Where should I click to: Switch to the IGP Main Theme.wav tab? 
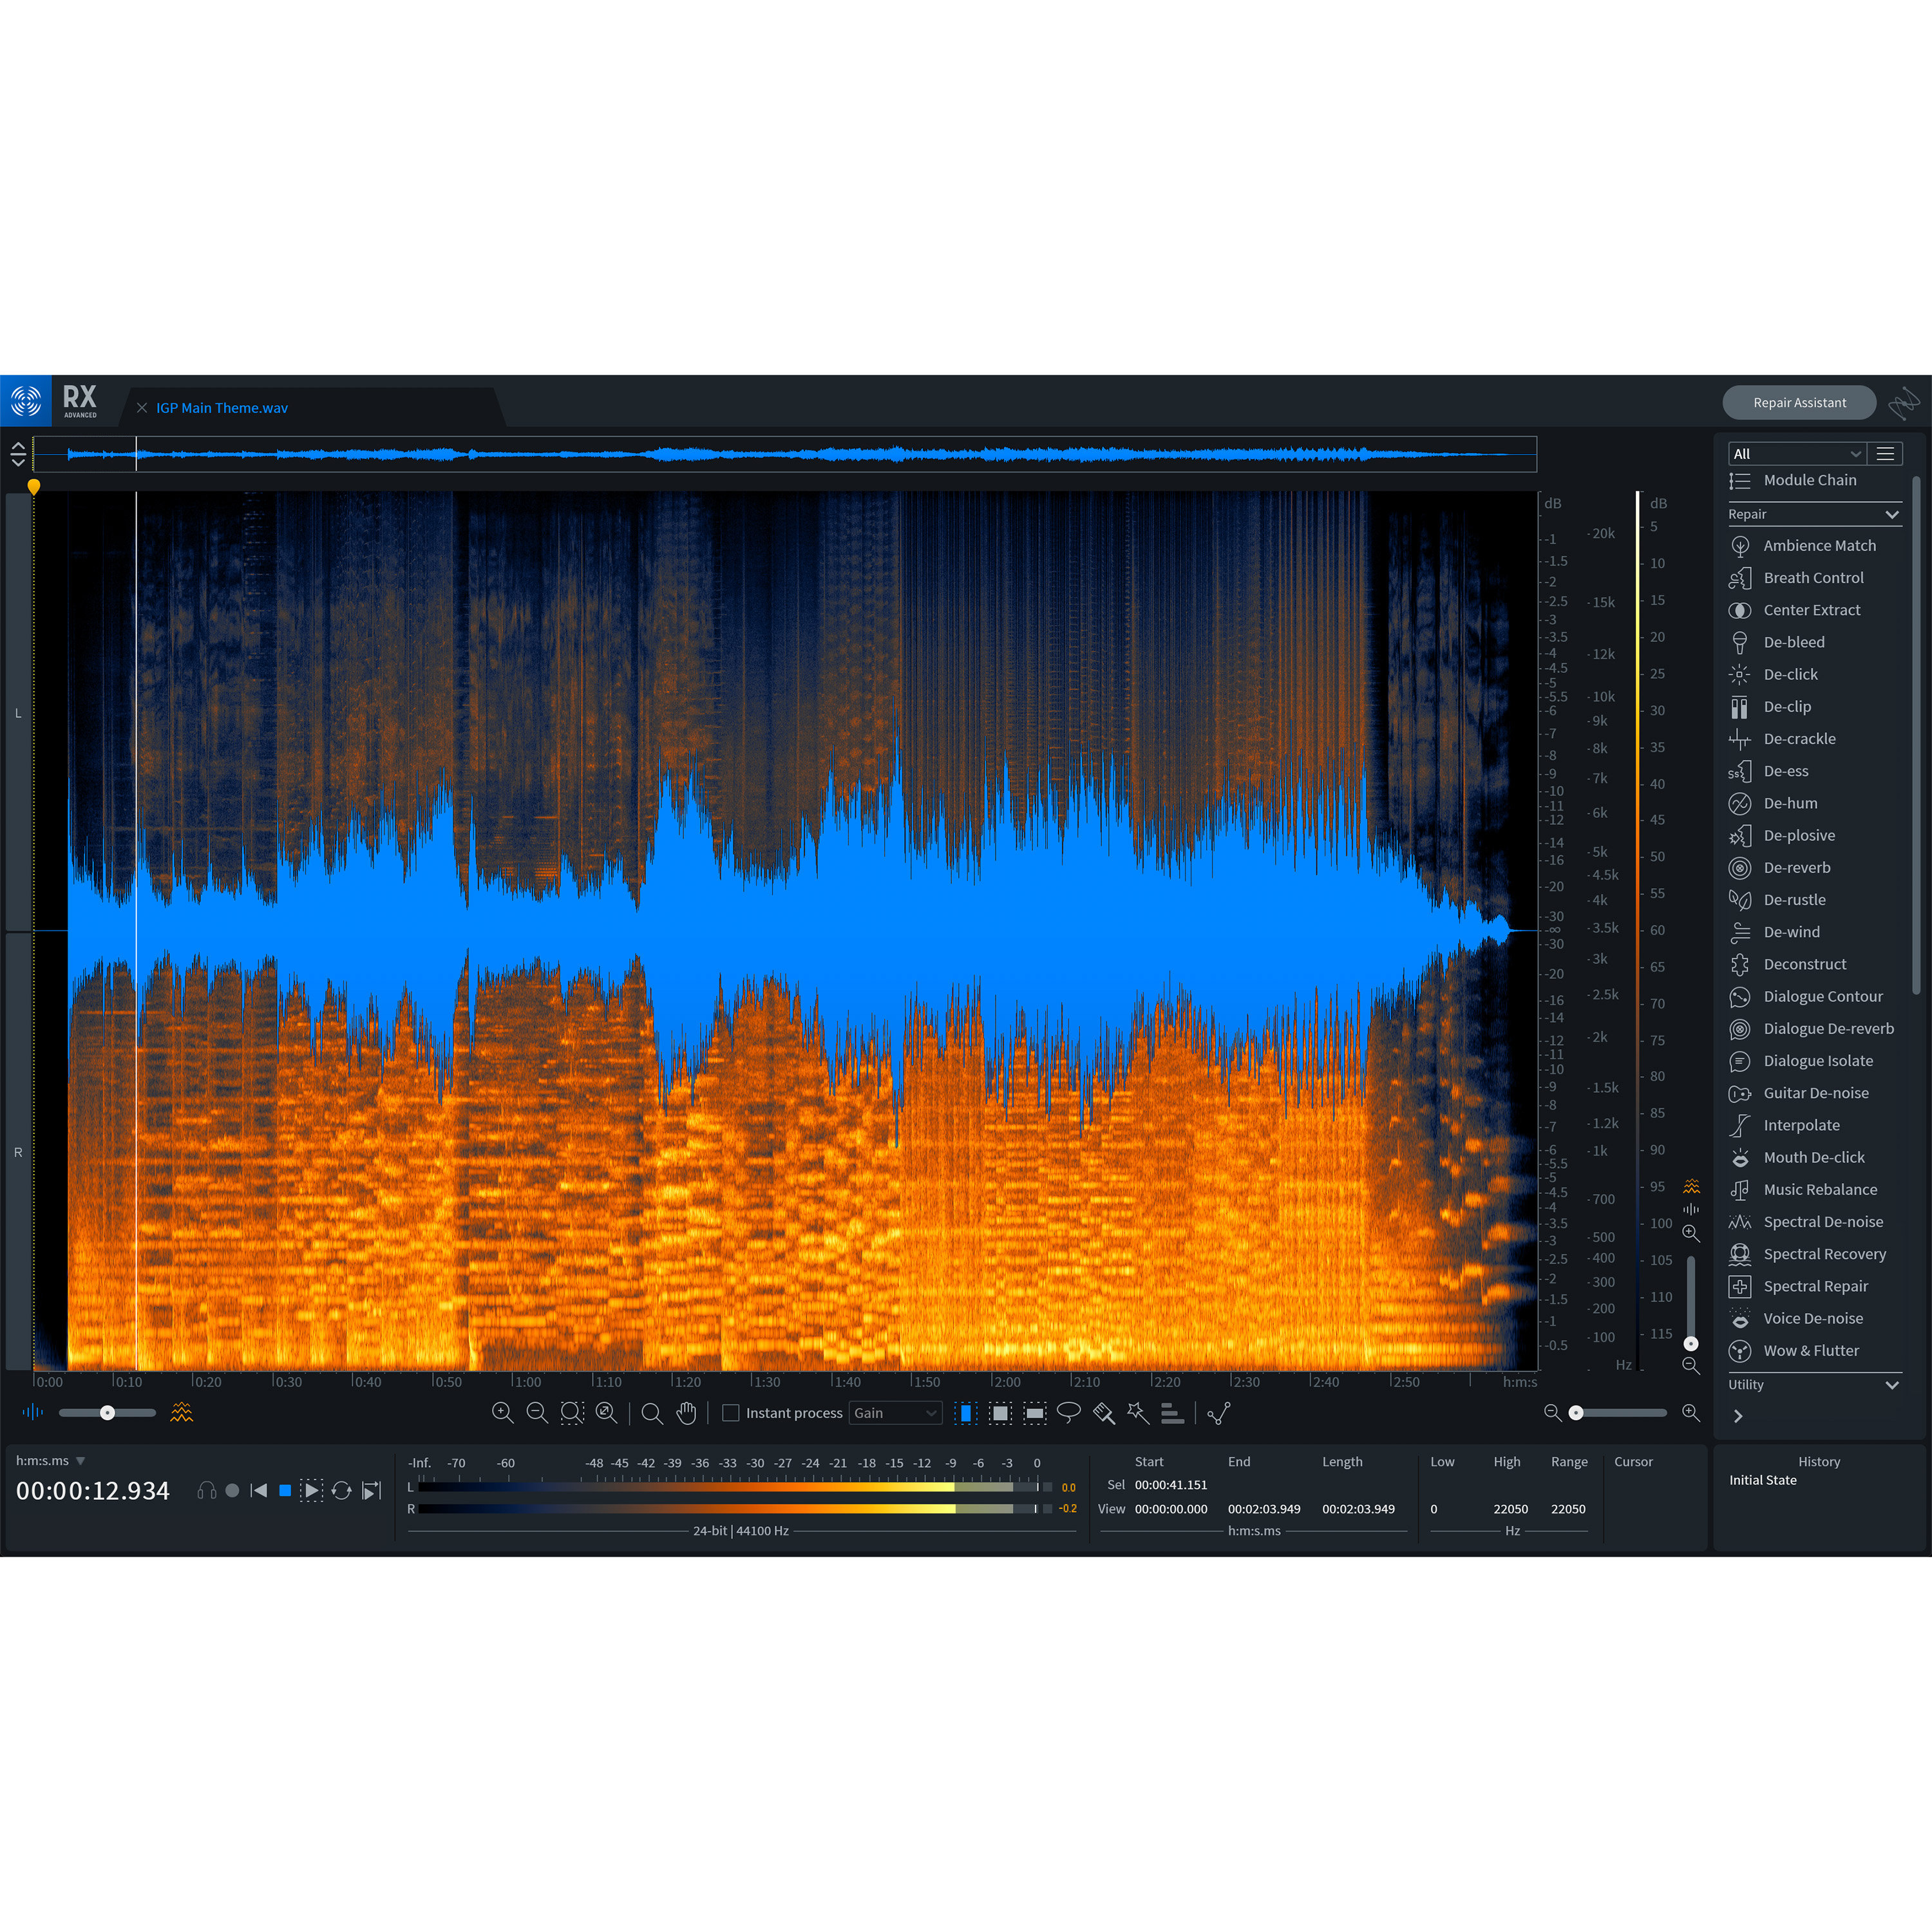pos(221,408)
